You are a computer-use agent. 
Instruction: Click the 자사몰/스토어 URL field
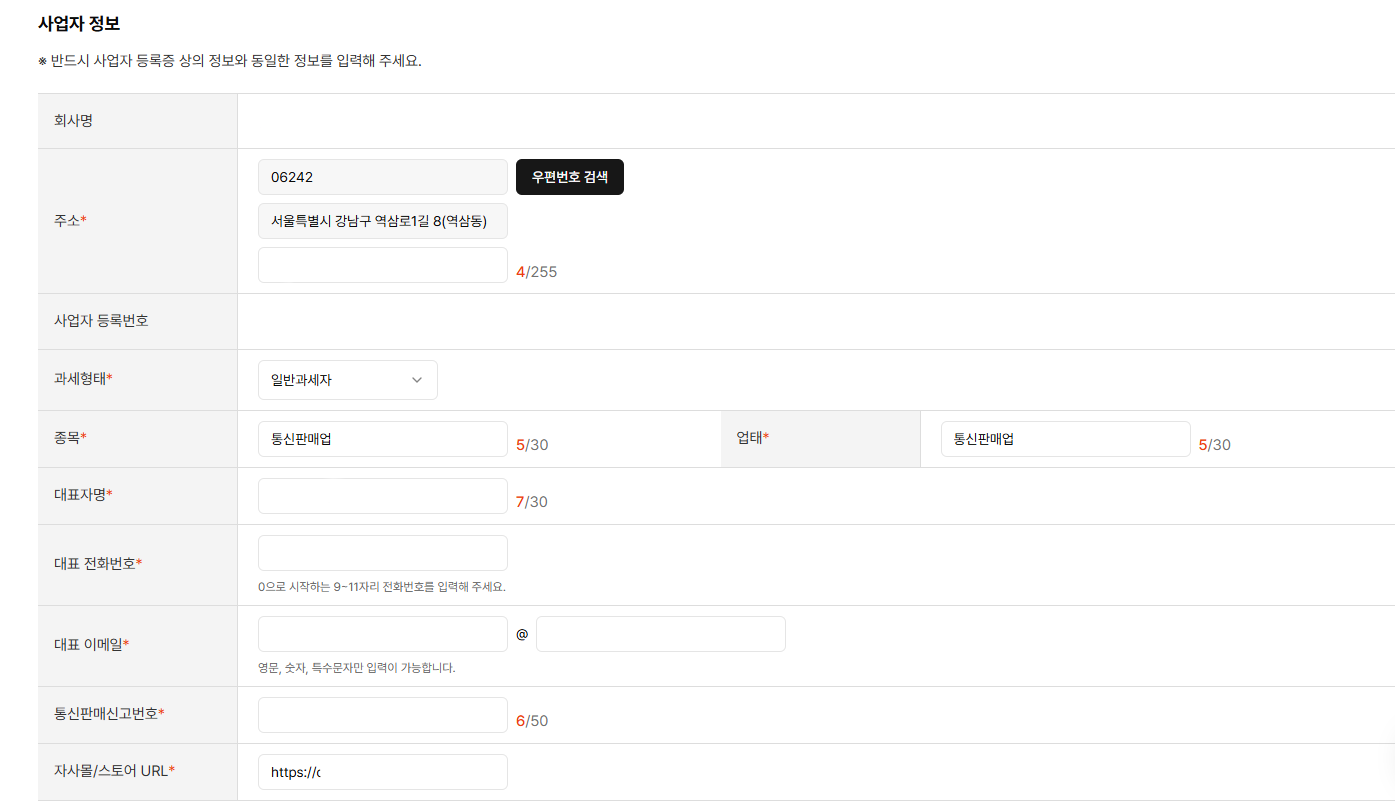382,772
